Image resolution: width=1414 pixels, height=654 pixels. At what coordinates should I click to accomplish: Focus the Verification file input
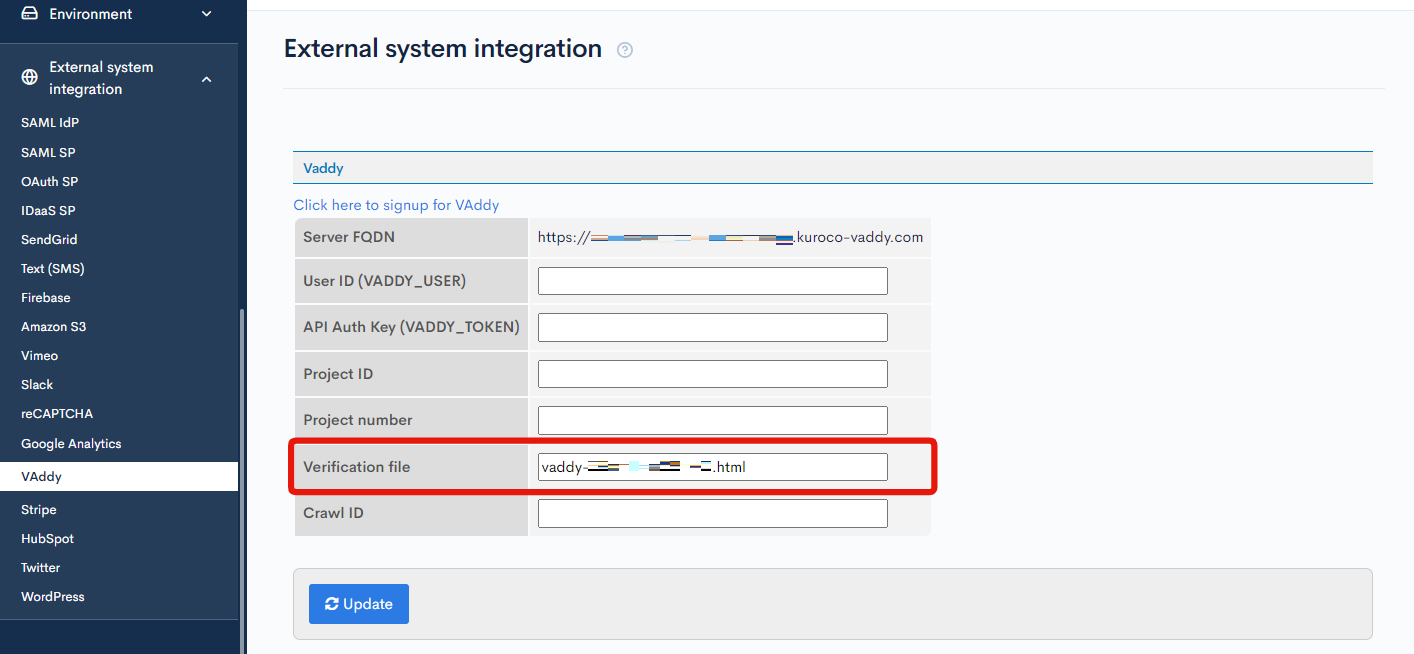click(713, 467)
